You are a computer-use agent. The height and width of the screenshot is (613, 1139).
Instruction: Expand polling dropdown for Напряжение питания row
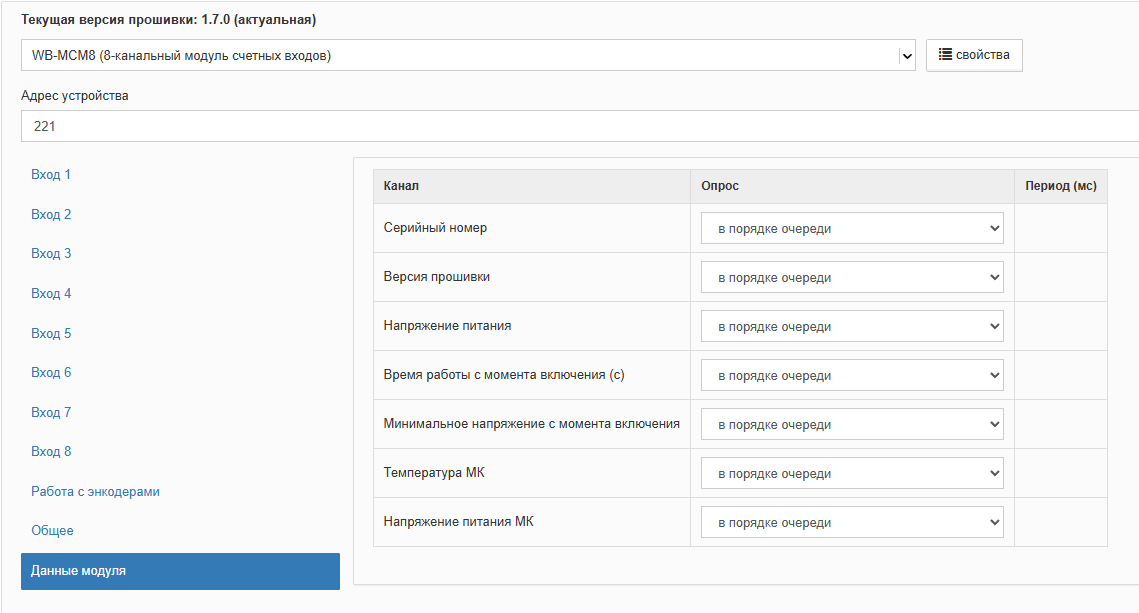[x=852, y=327]
